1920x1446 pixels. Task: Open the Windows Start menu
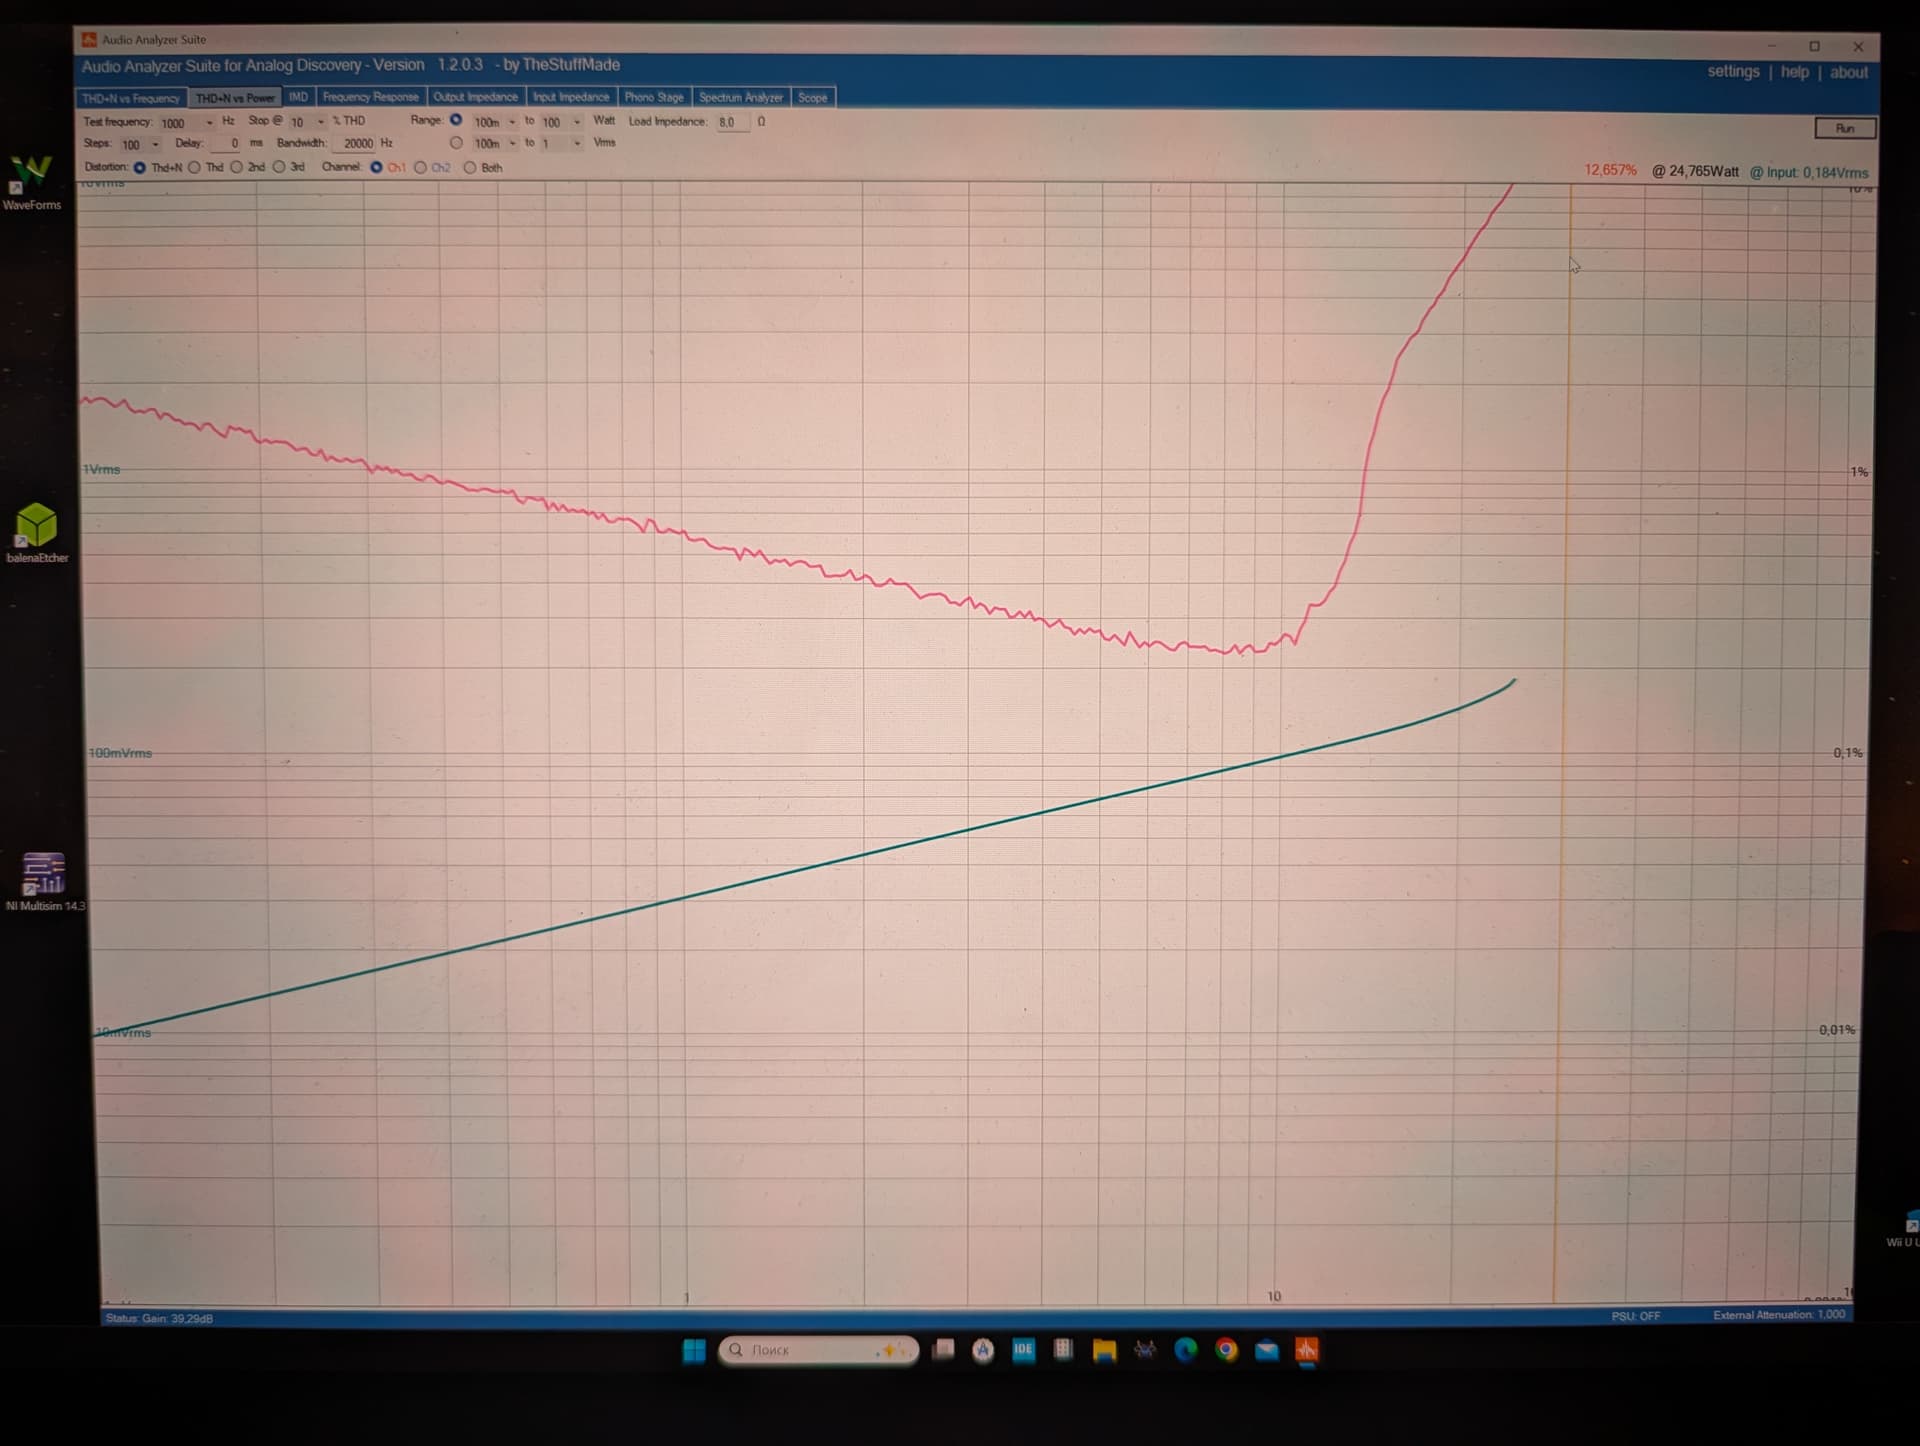point(694,1350)
